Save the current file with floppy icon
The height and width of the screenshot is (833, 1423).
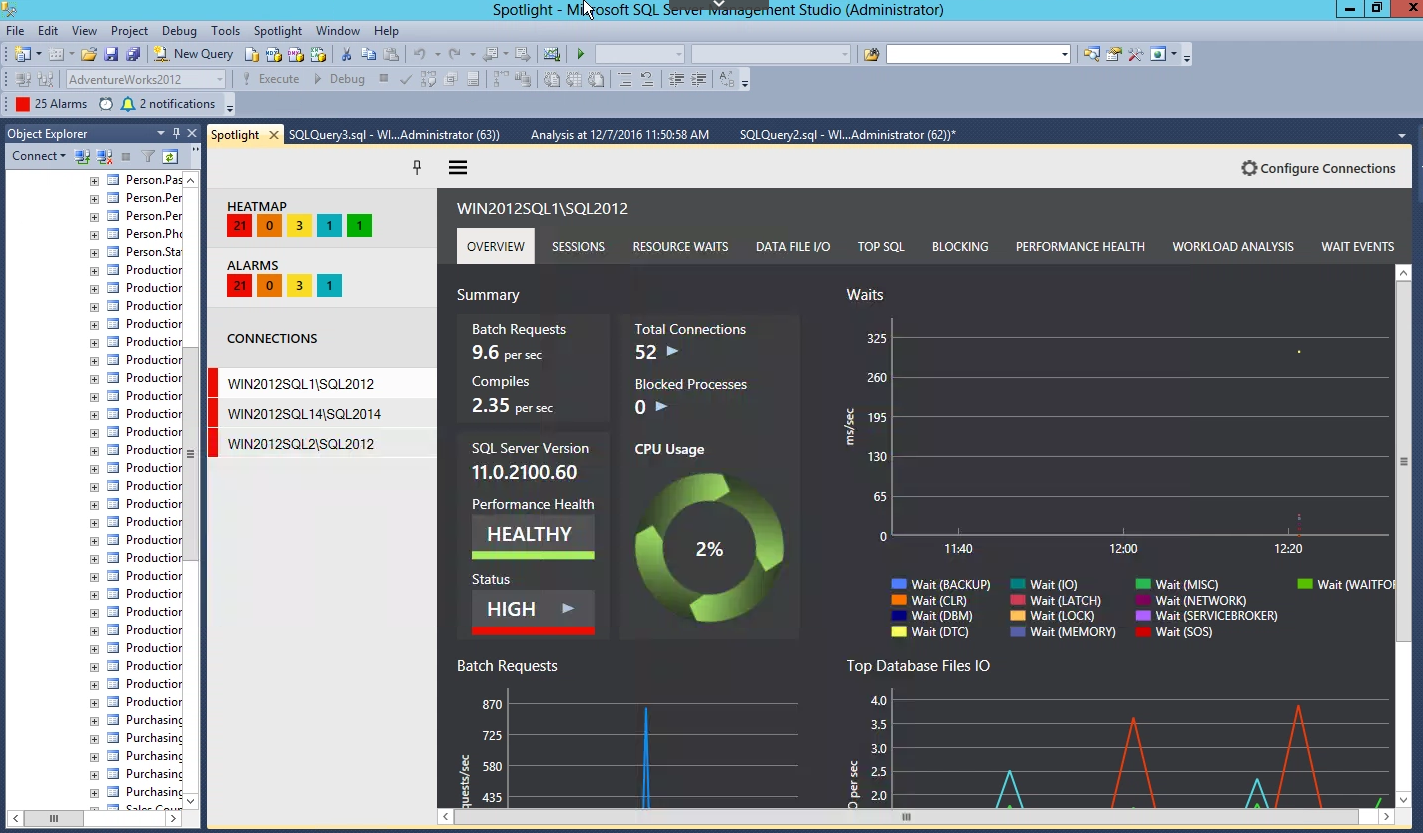click(x=110, y=54)
